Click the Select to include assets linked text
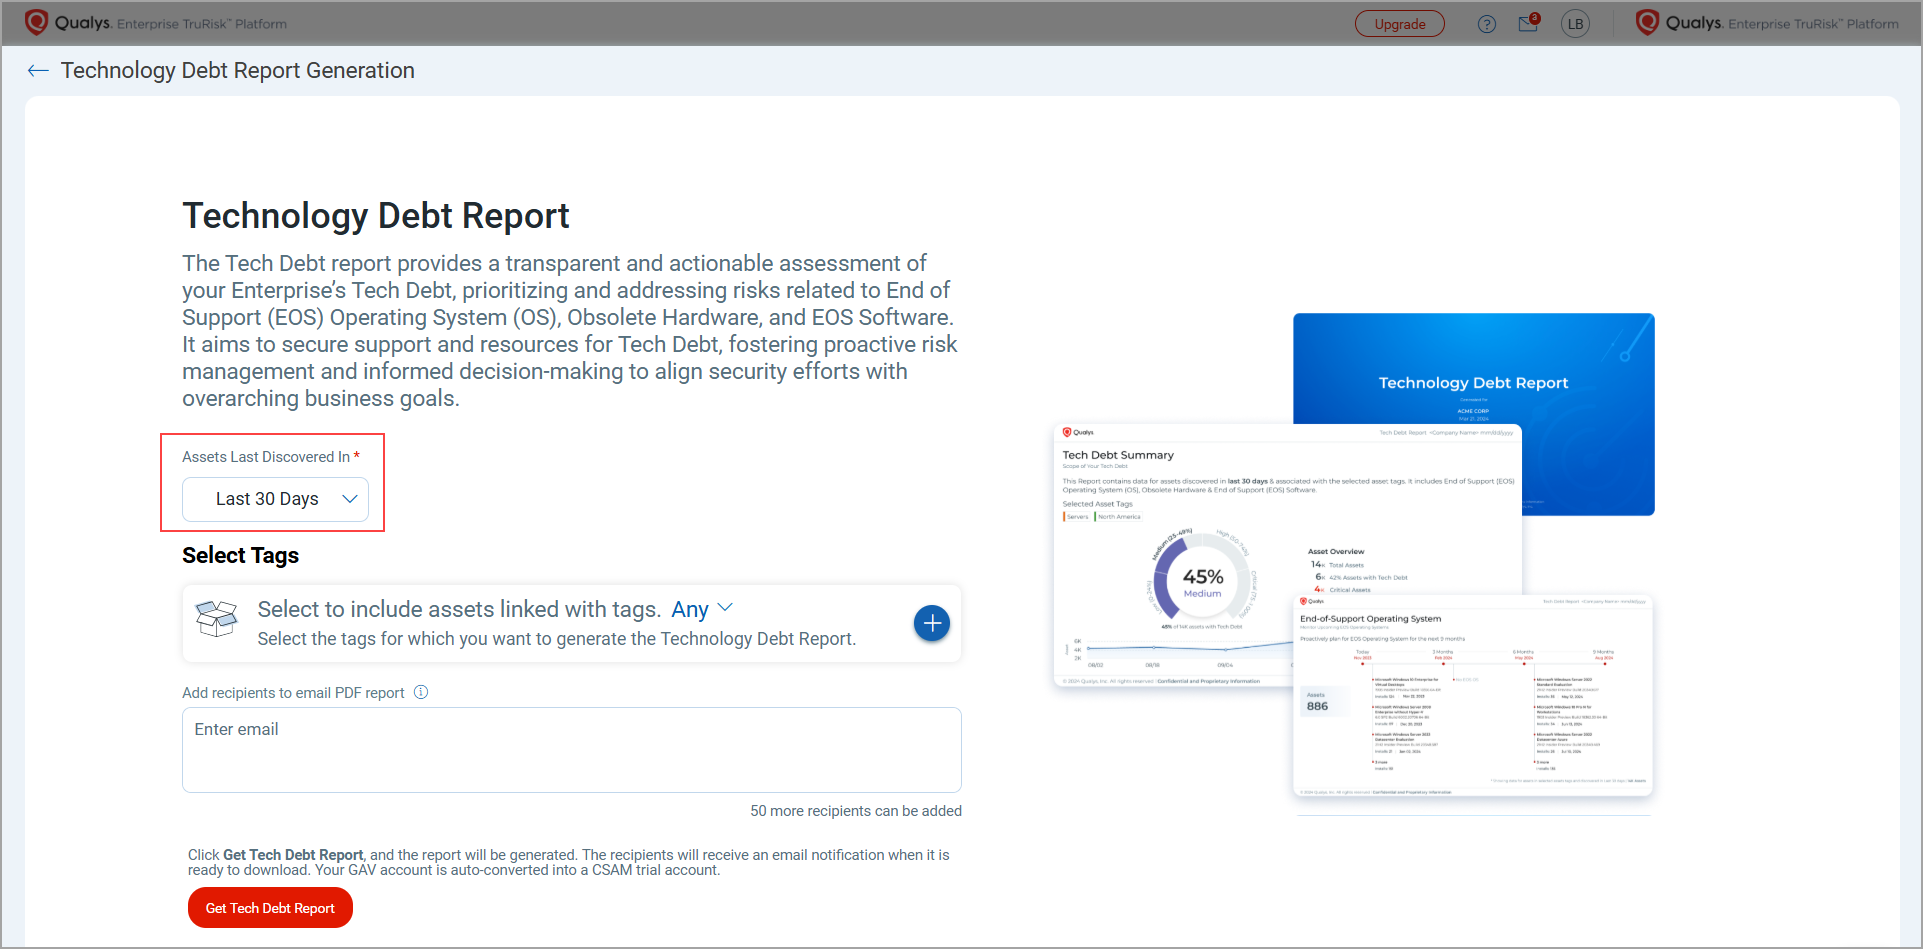 coord(459,609)
